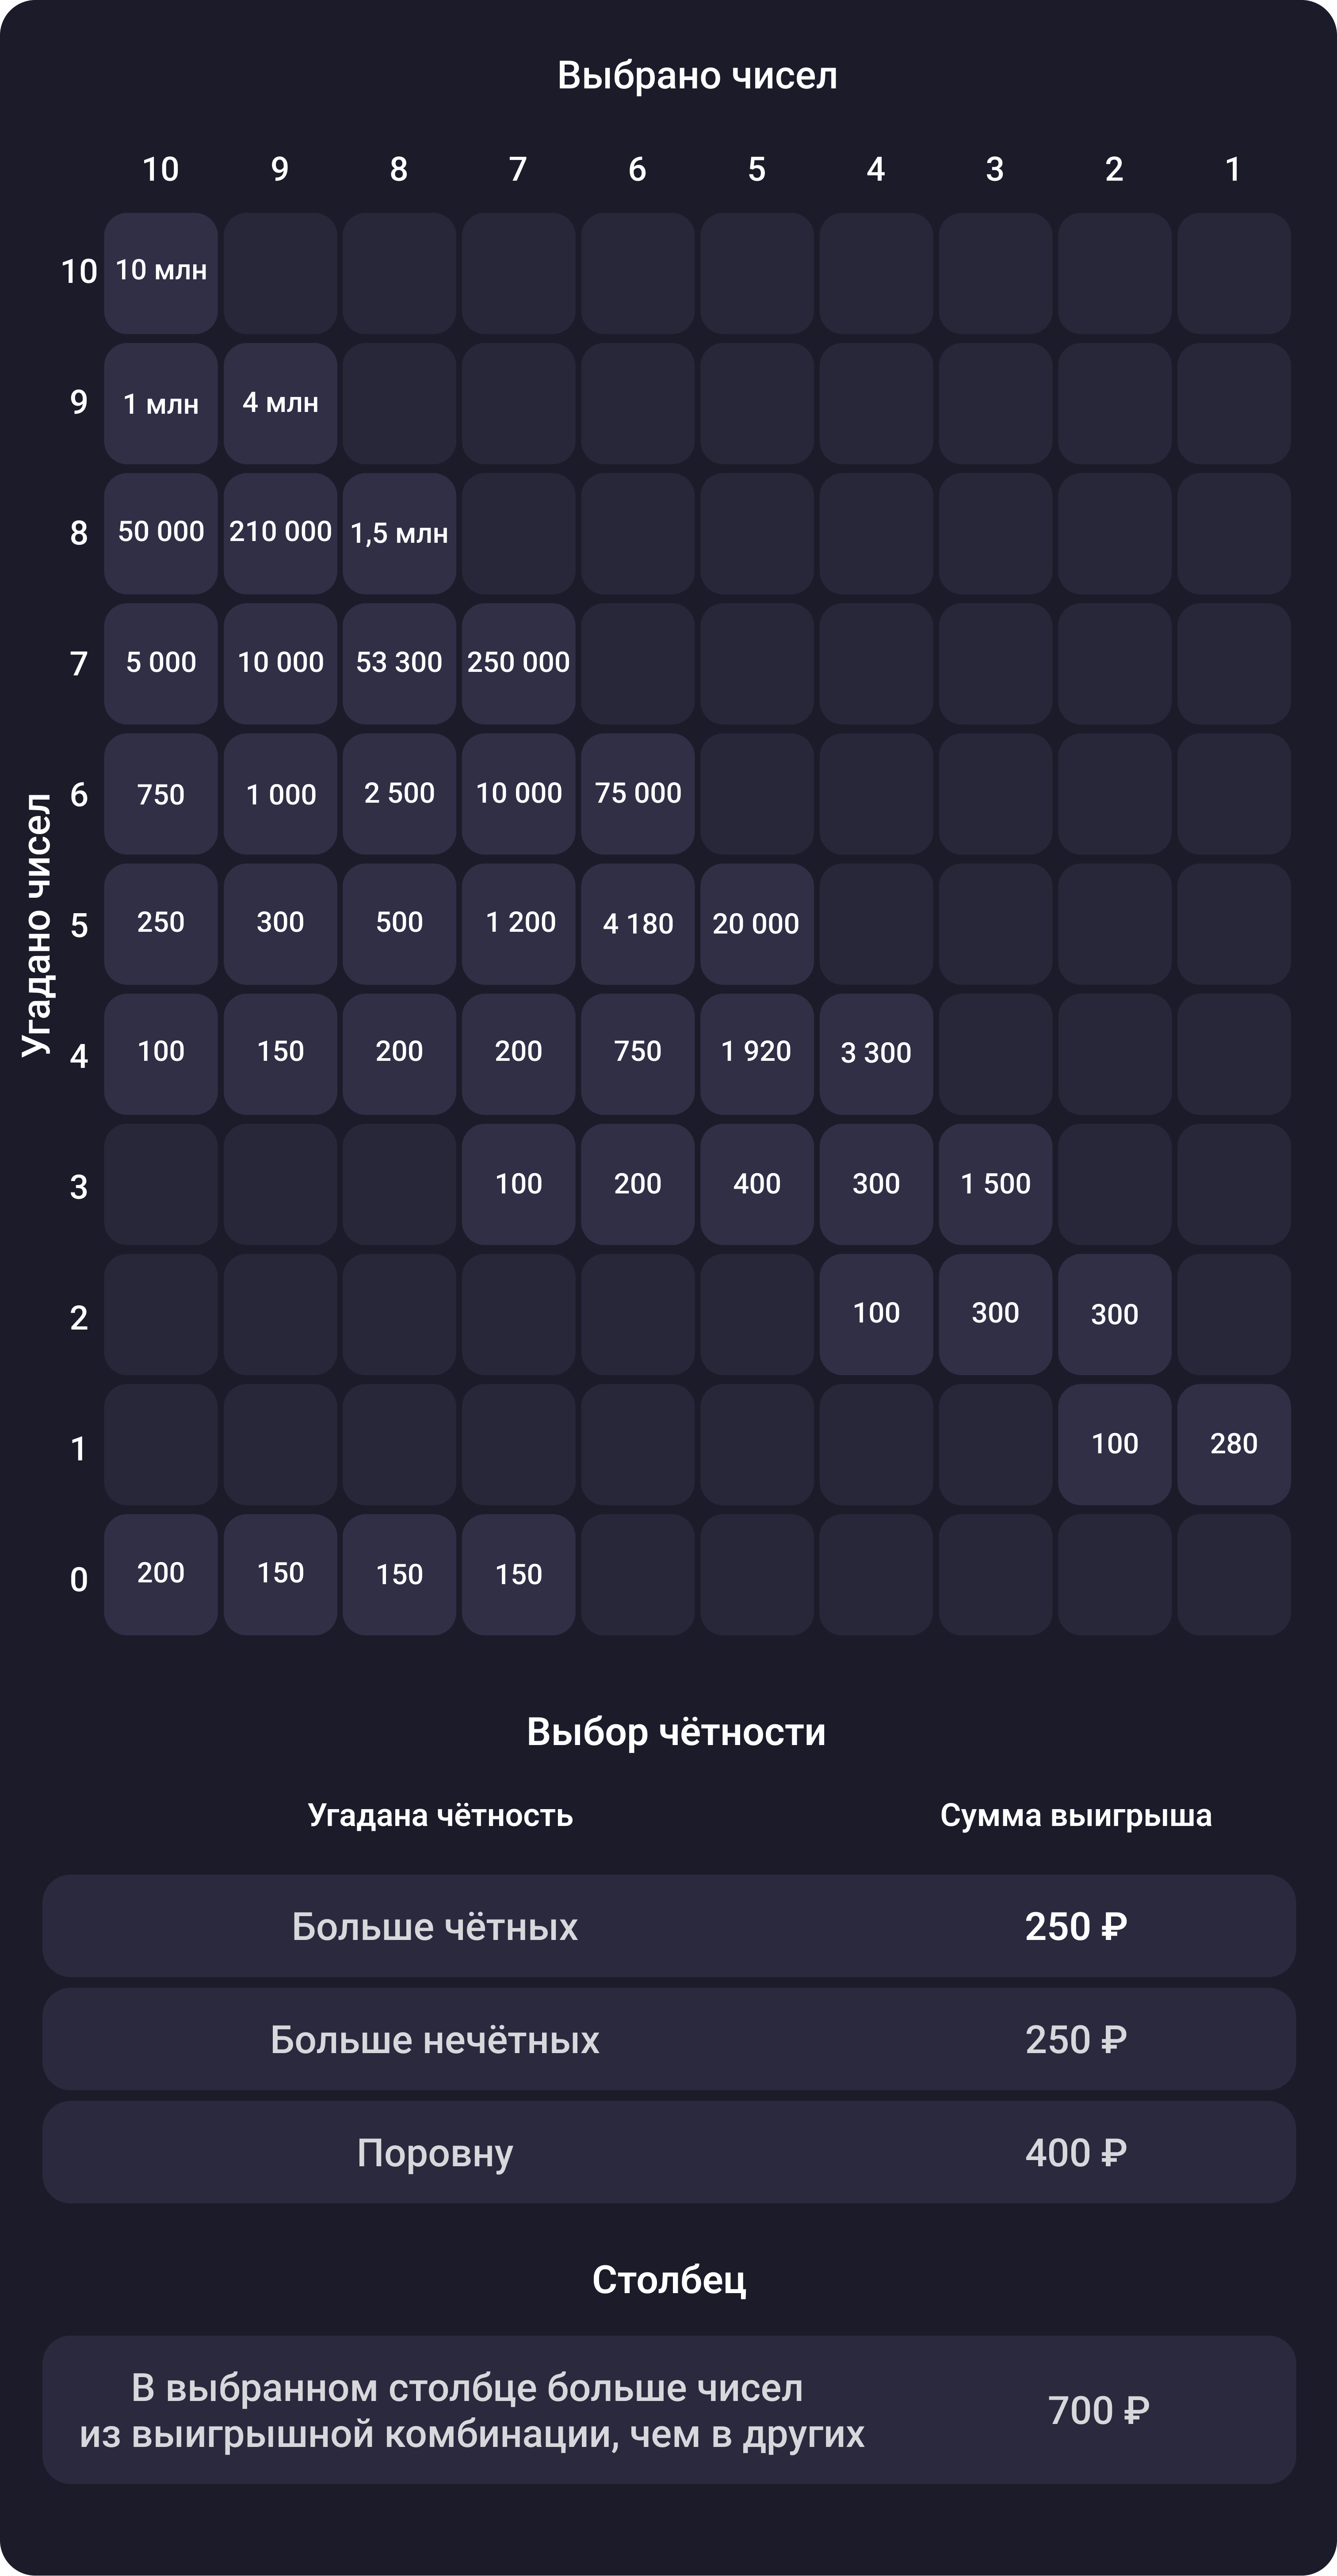Screen dimensions: 1337x2576
Task: Select the 20 000 prize cell
Action: coord(757,924)
